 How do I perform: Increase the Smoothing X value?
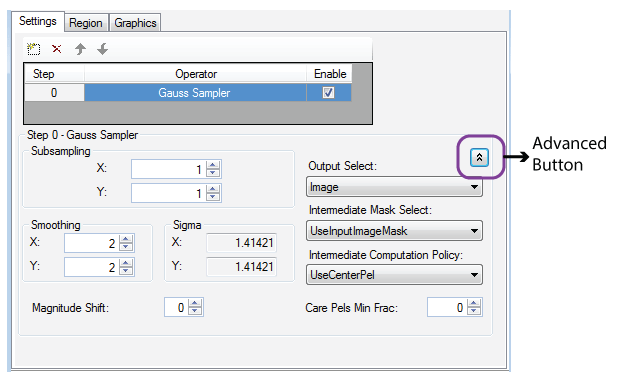126,239
